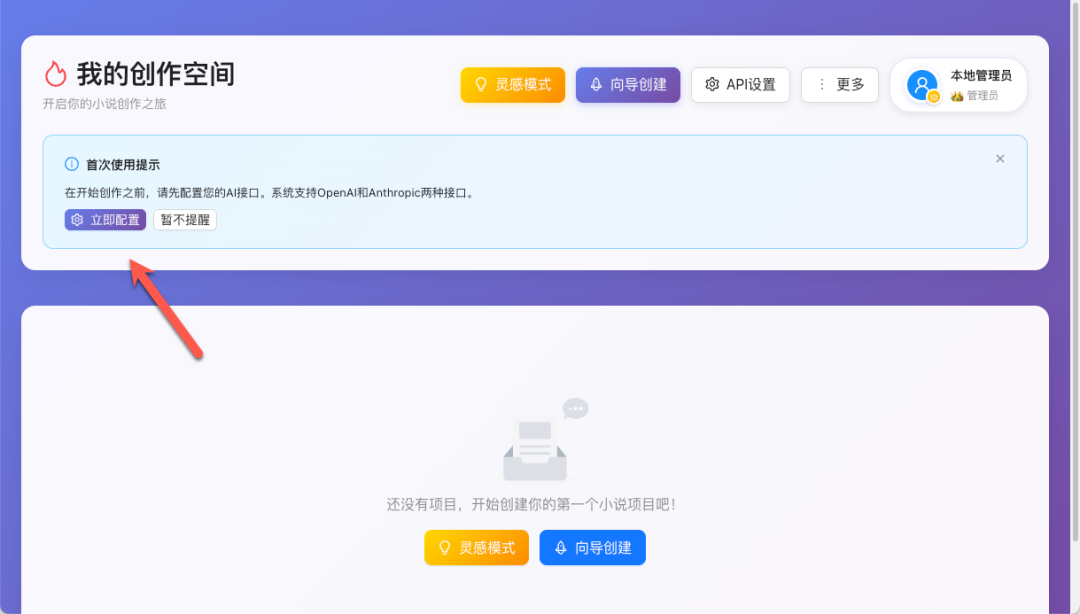Click the magic bell icon on 向导创建 button
The image size is (1080, 614).
point(598,85)
